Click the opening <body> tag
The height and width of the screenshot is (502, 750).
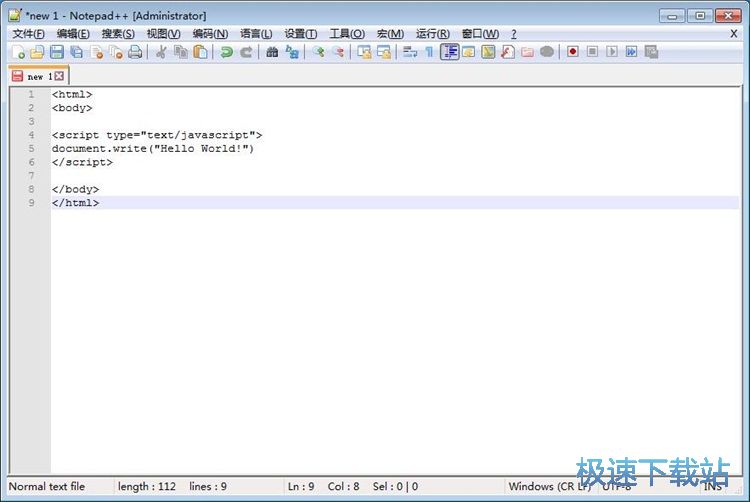coord(72,108)
